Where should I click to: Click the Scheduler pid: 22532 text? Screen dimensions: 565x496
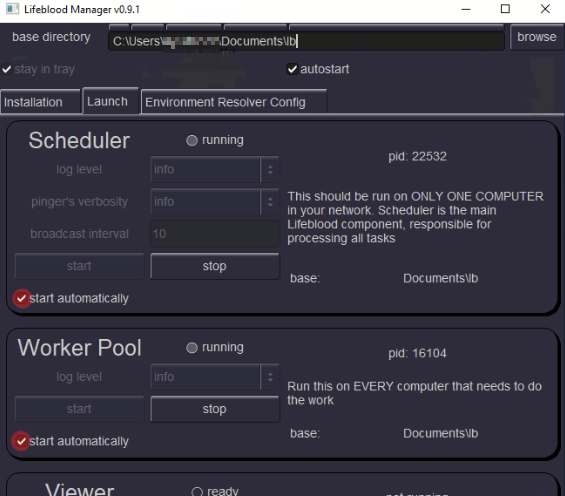[417, 156]
